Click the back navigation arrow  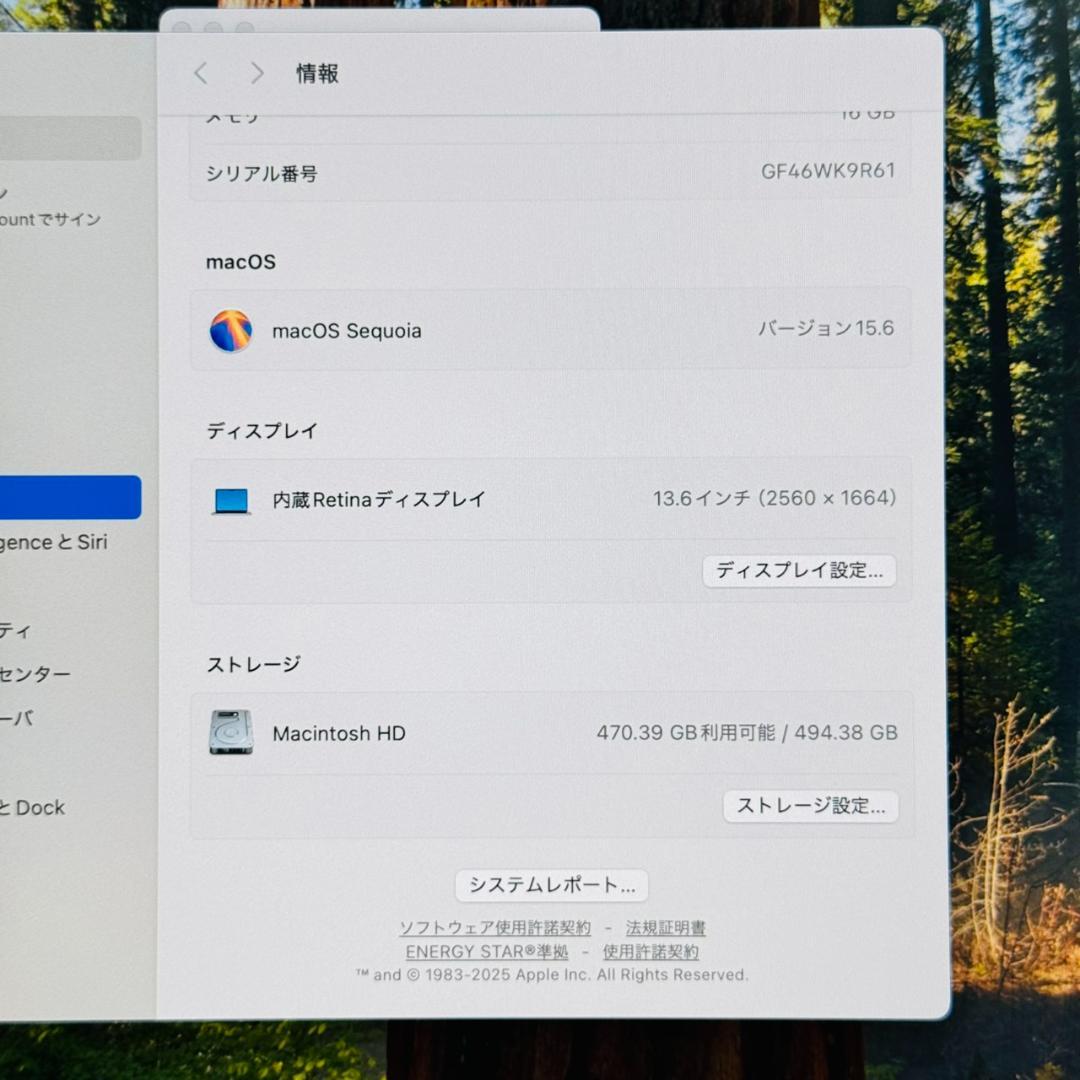pyautogui.click(x=200, y=73)
